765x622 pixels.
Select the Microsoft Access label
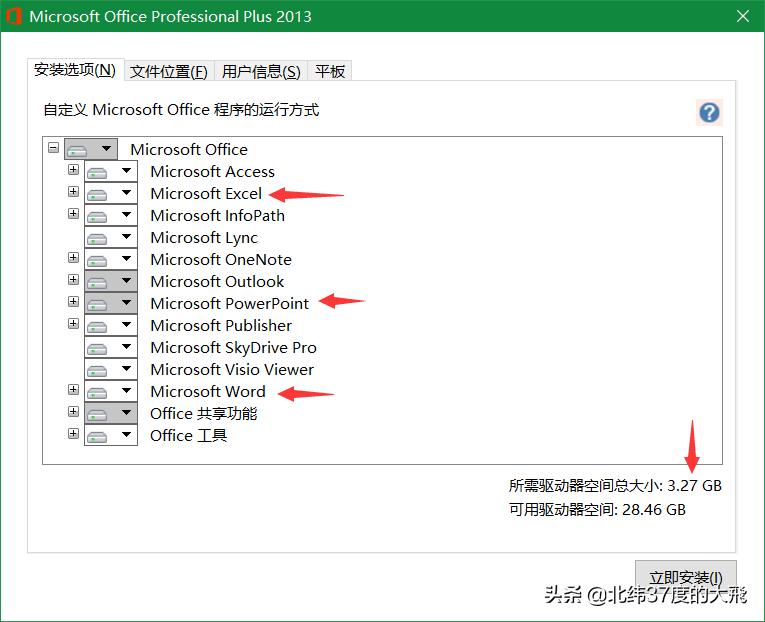click(x=212, y=171)
